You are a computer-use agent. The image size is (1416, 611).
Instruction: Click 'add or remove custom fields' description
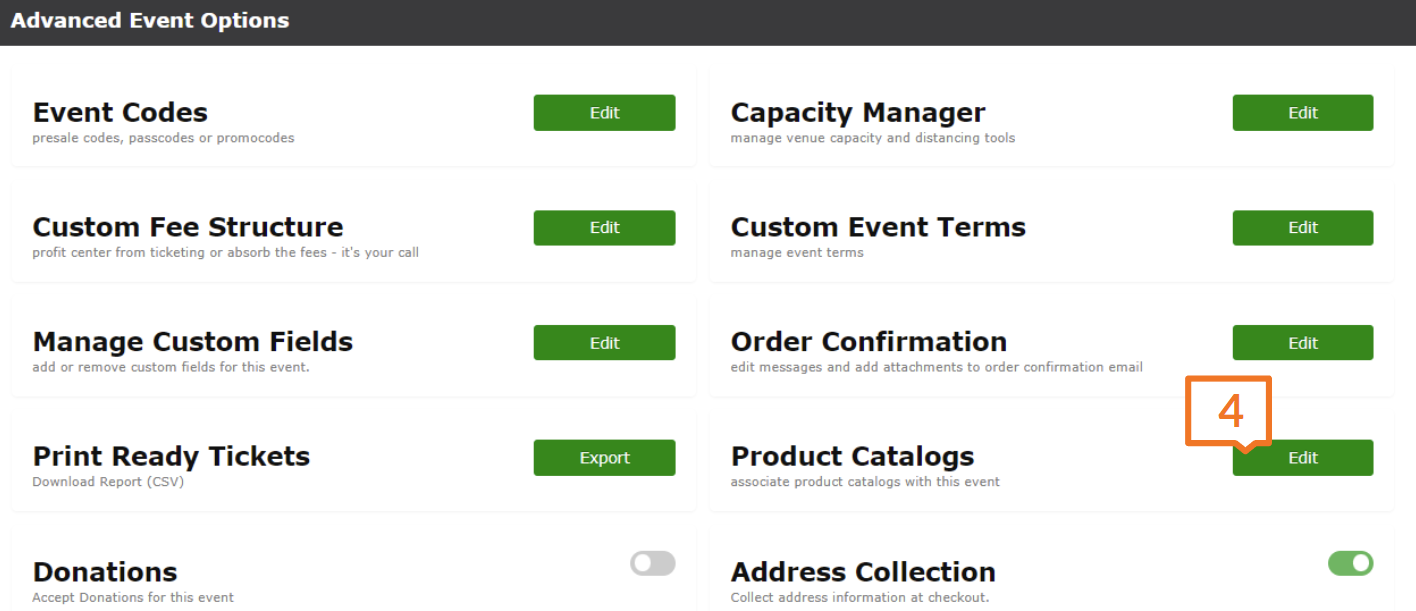coord(171,367)
